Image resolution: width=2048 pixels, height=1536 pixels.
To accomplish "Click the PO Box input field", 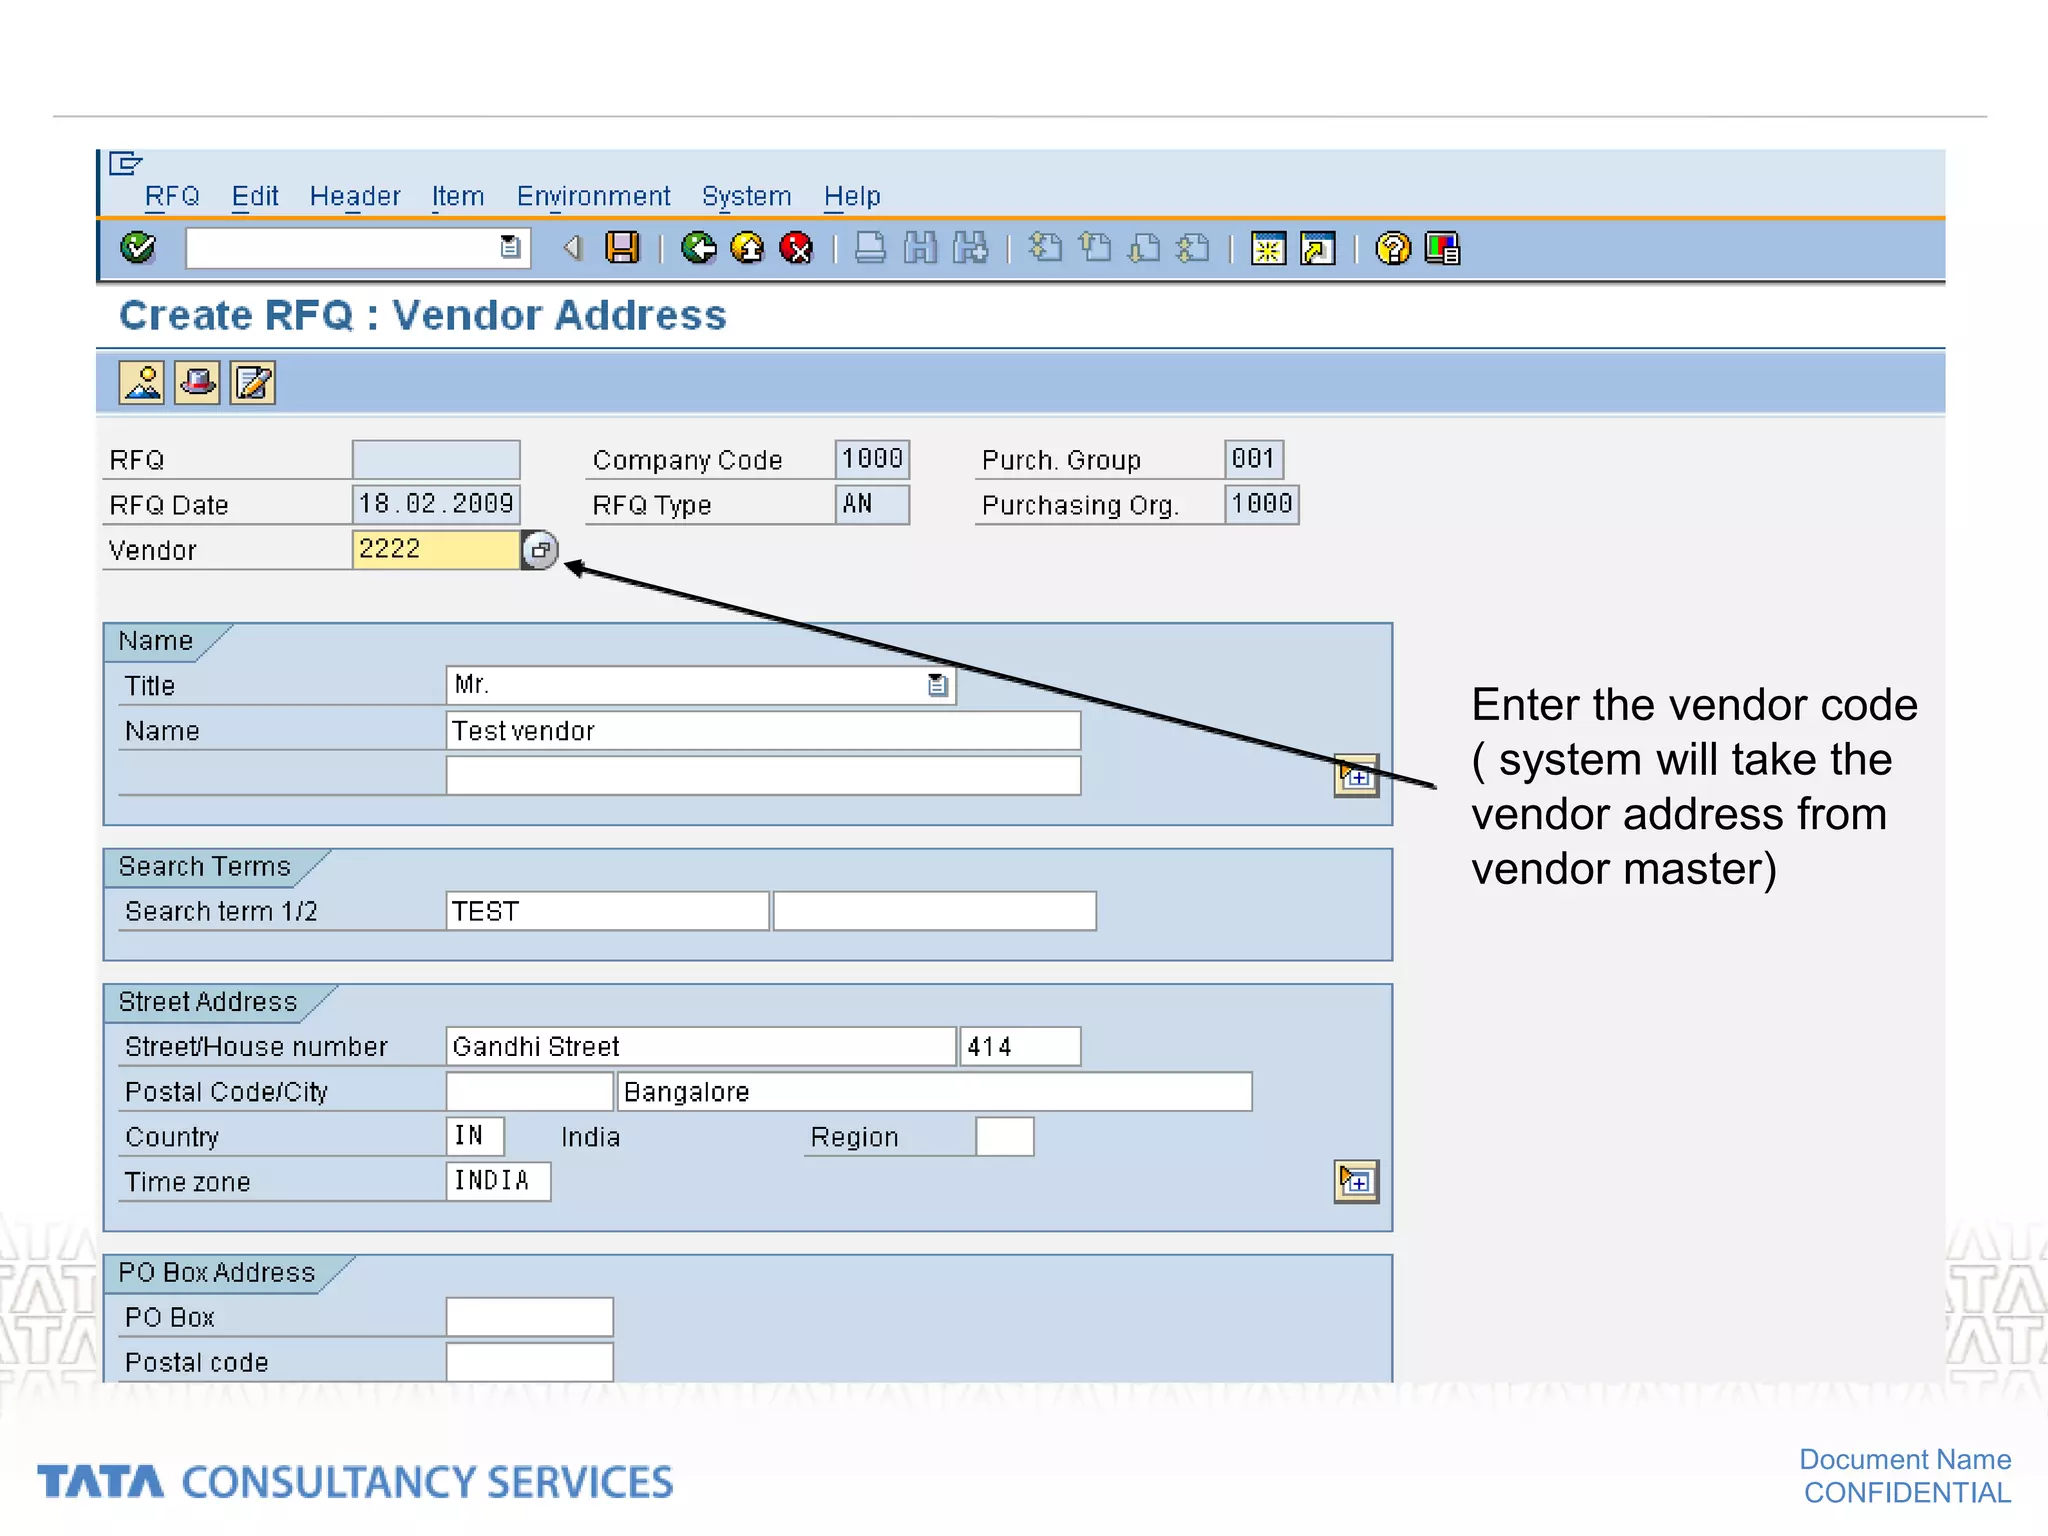I will point(529,1317).
